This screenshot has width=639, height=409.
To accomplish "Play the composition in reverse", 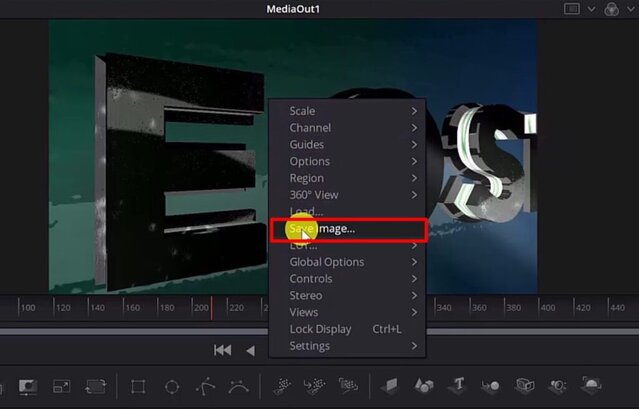I will (251, 350).
